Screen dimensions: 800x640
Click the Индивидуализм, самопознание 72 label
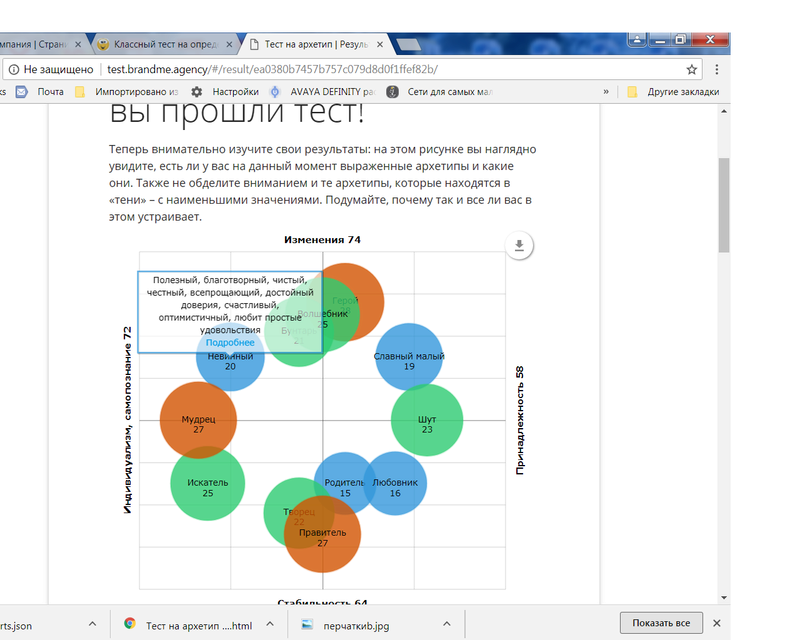pos(127,420)
